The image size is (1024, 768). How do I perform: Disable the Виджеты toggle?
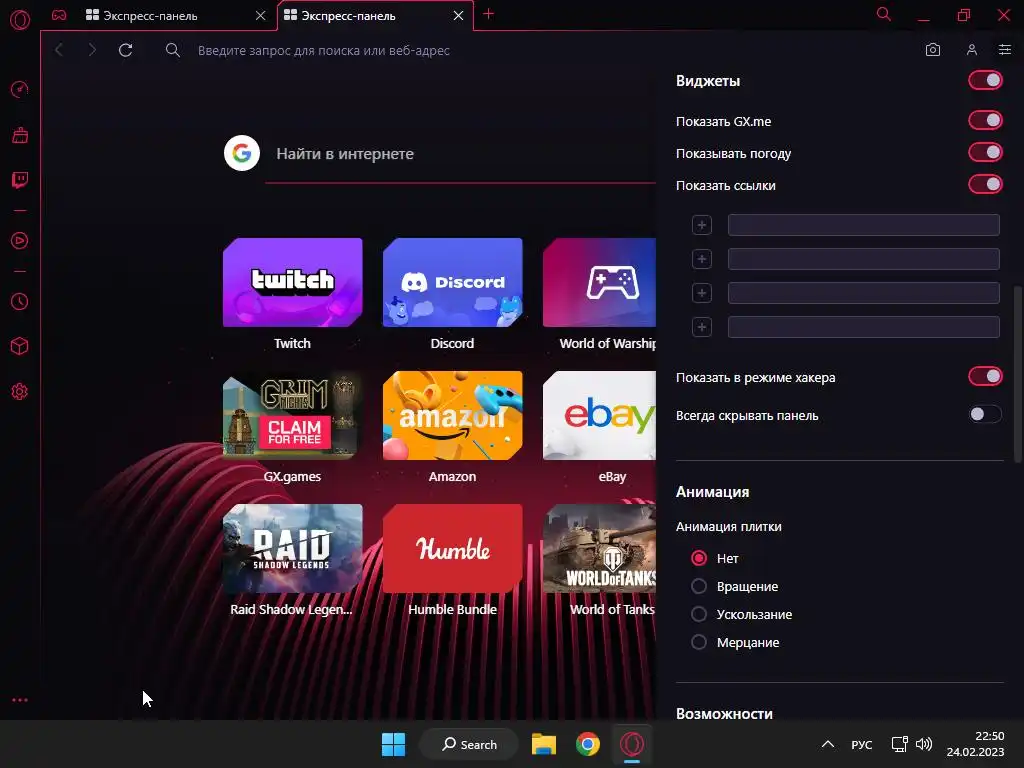[x=985, y=80]
